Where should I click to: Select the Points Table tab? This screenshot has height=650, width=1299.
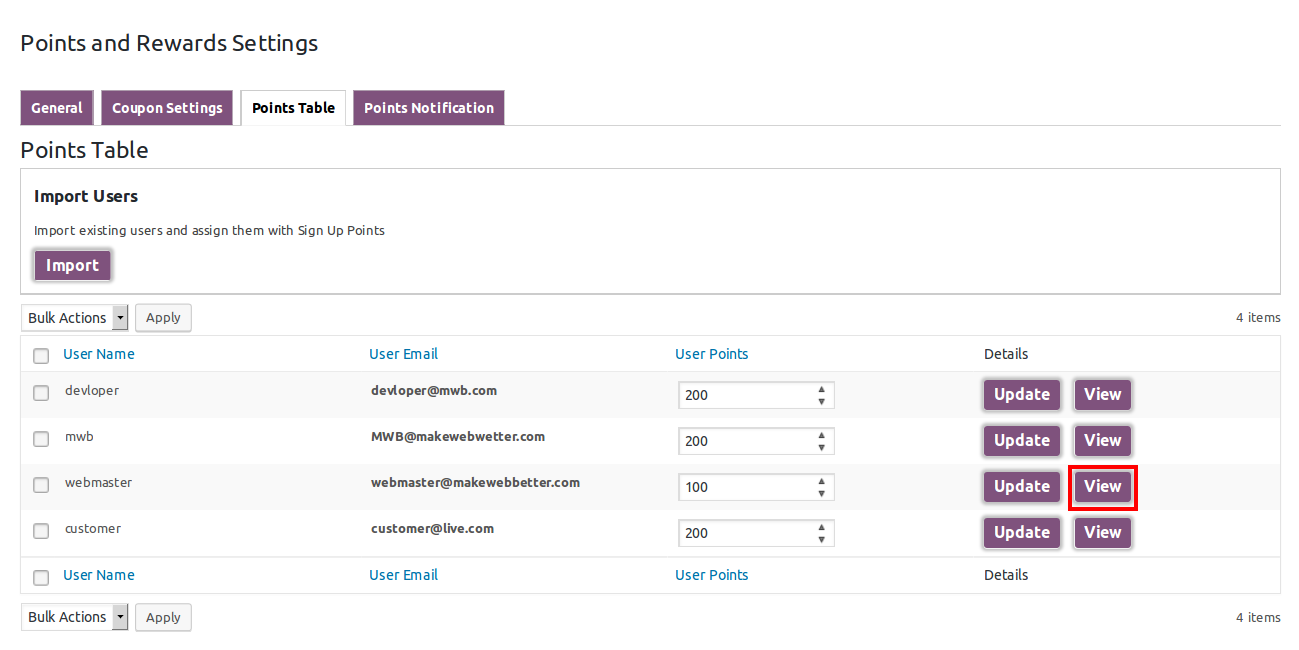point(292,107)
